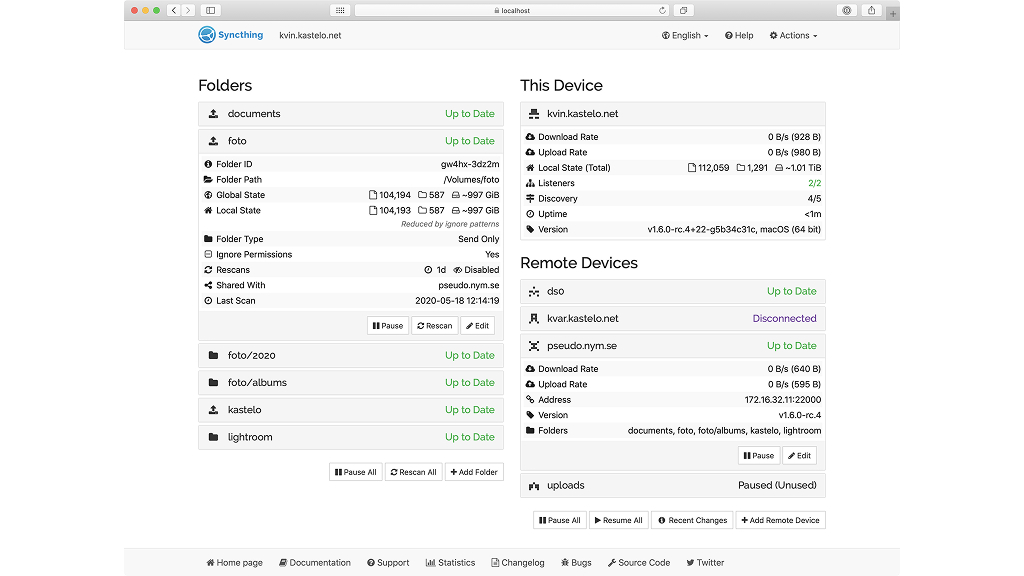
Task: Click the Safari share icon
Action: [872, 10]
